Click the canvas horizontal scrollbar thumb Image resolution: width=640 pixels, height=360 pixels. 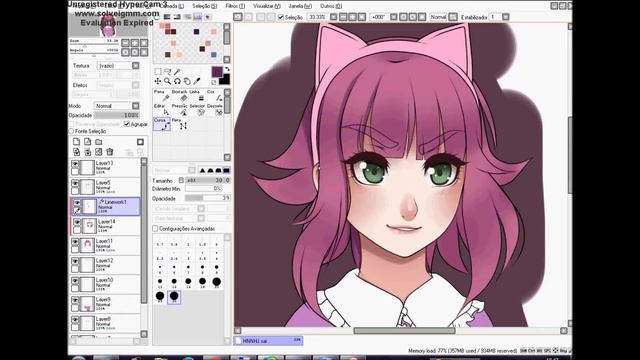pos(404,331)
